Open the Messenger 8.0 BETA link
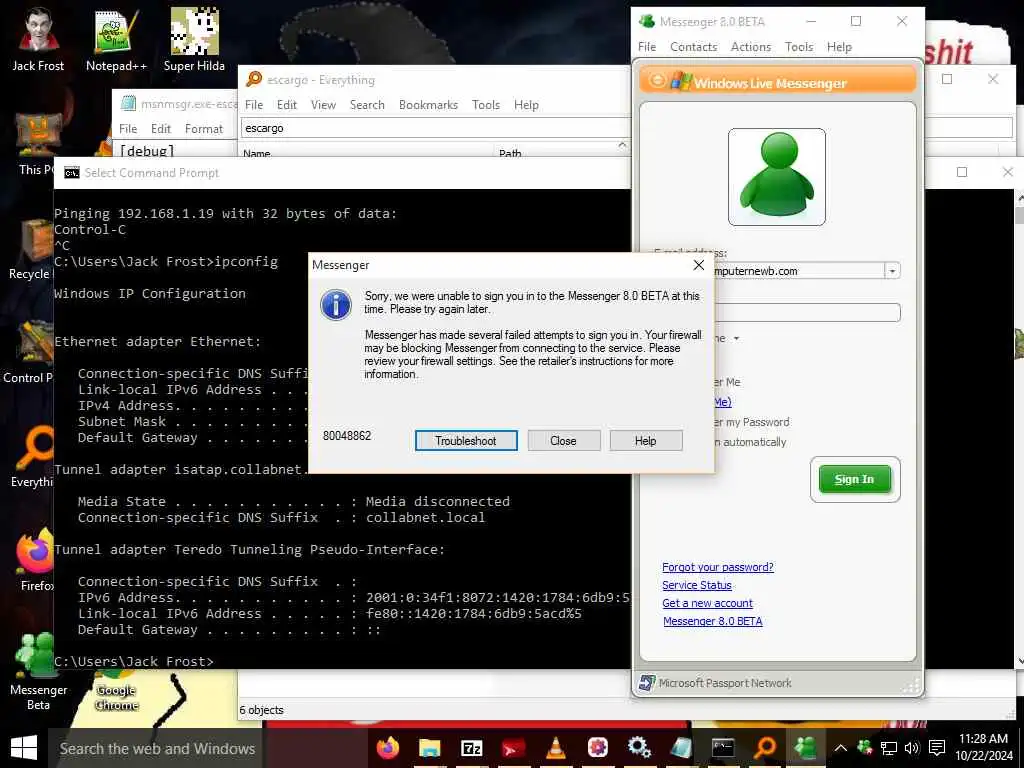Image resolution: width=1024 pixels, height=768 pixels. [x=713, y=621]
